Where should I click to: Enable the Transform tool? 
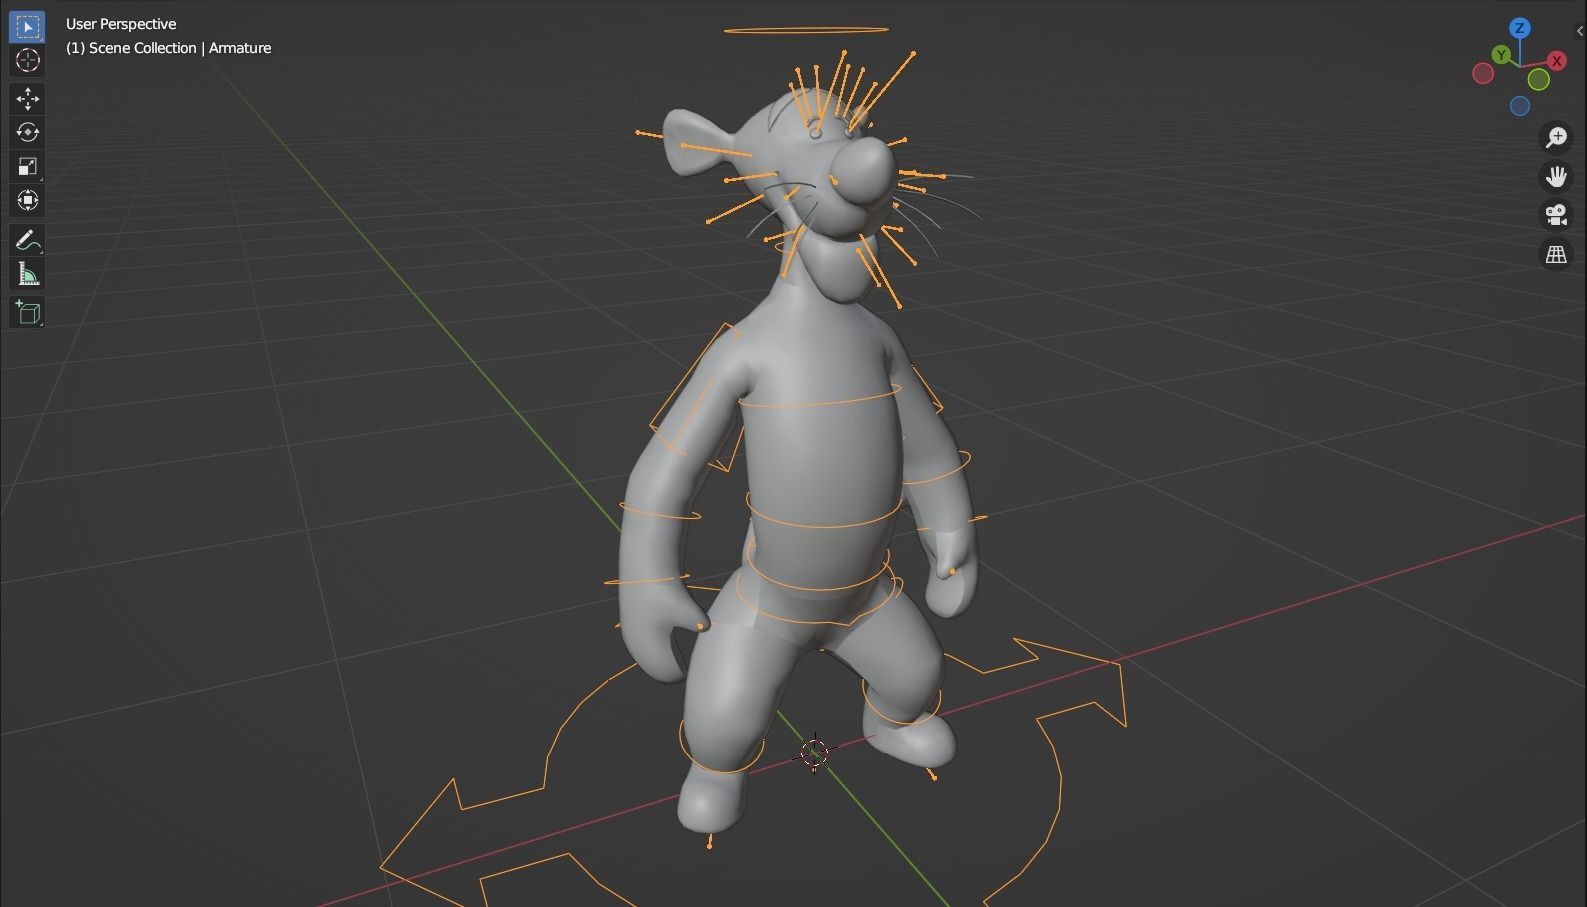point(27,200)
